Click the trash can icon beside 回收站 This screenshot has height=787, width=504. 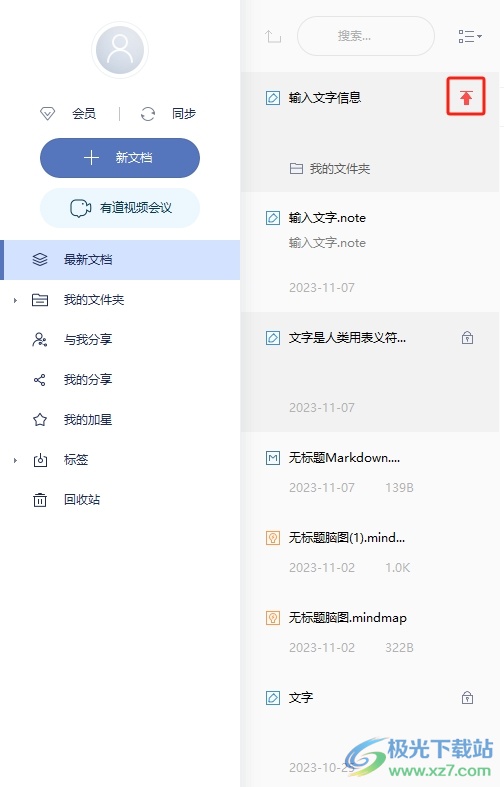(x=40, y=500)
